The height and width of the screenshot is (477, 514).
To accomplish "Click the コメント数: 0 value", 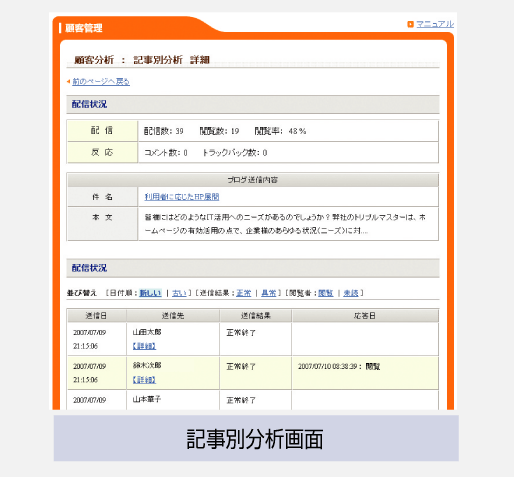I will click(x=166, y=153).
